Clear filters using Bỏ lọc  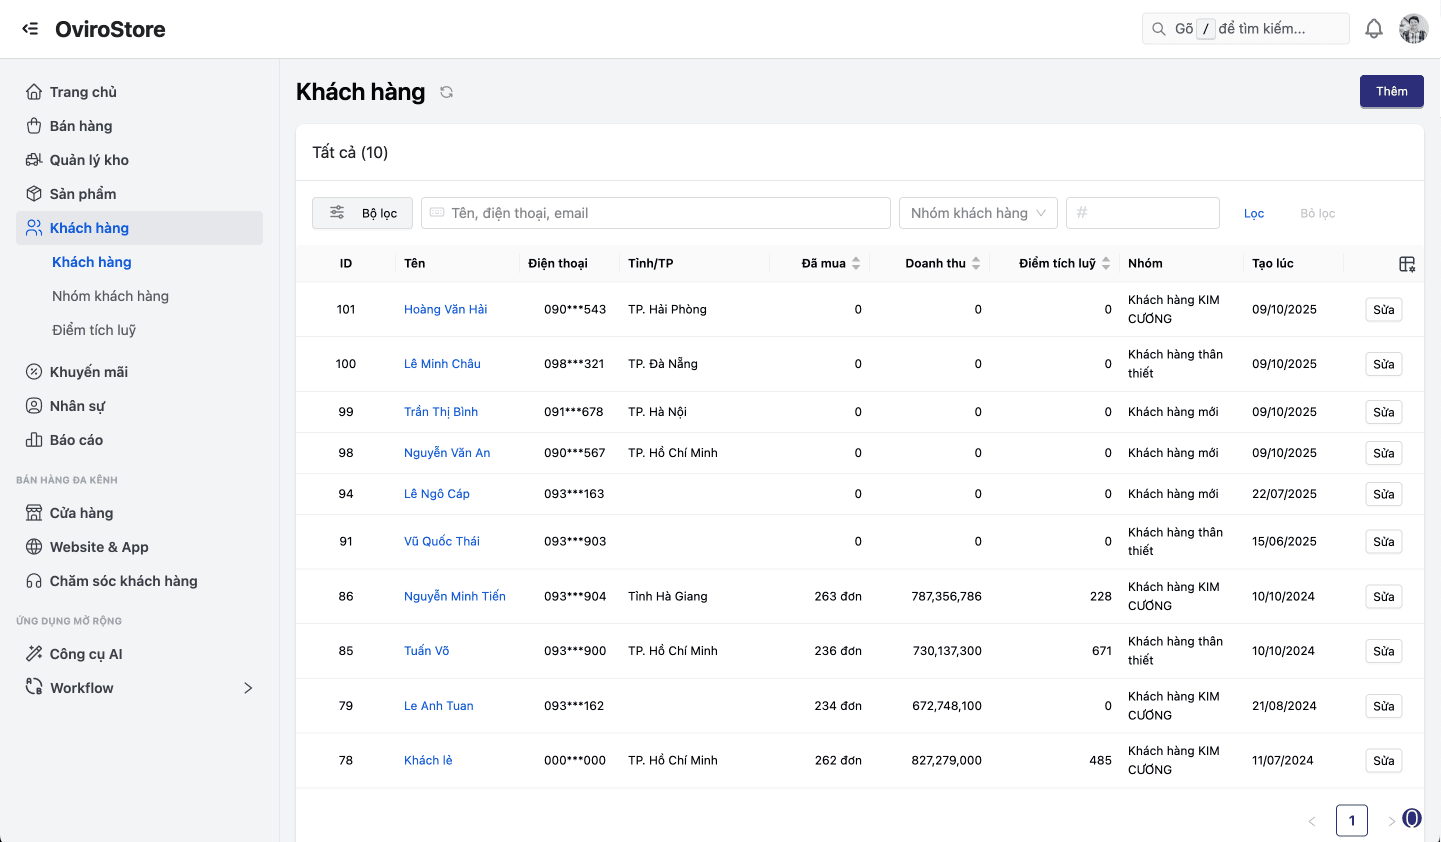point(1316,212)
